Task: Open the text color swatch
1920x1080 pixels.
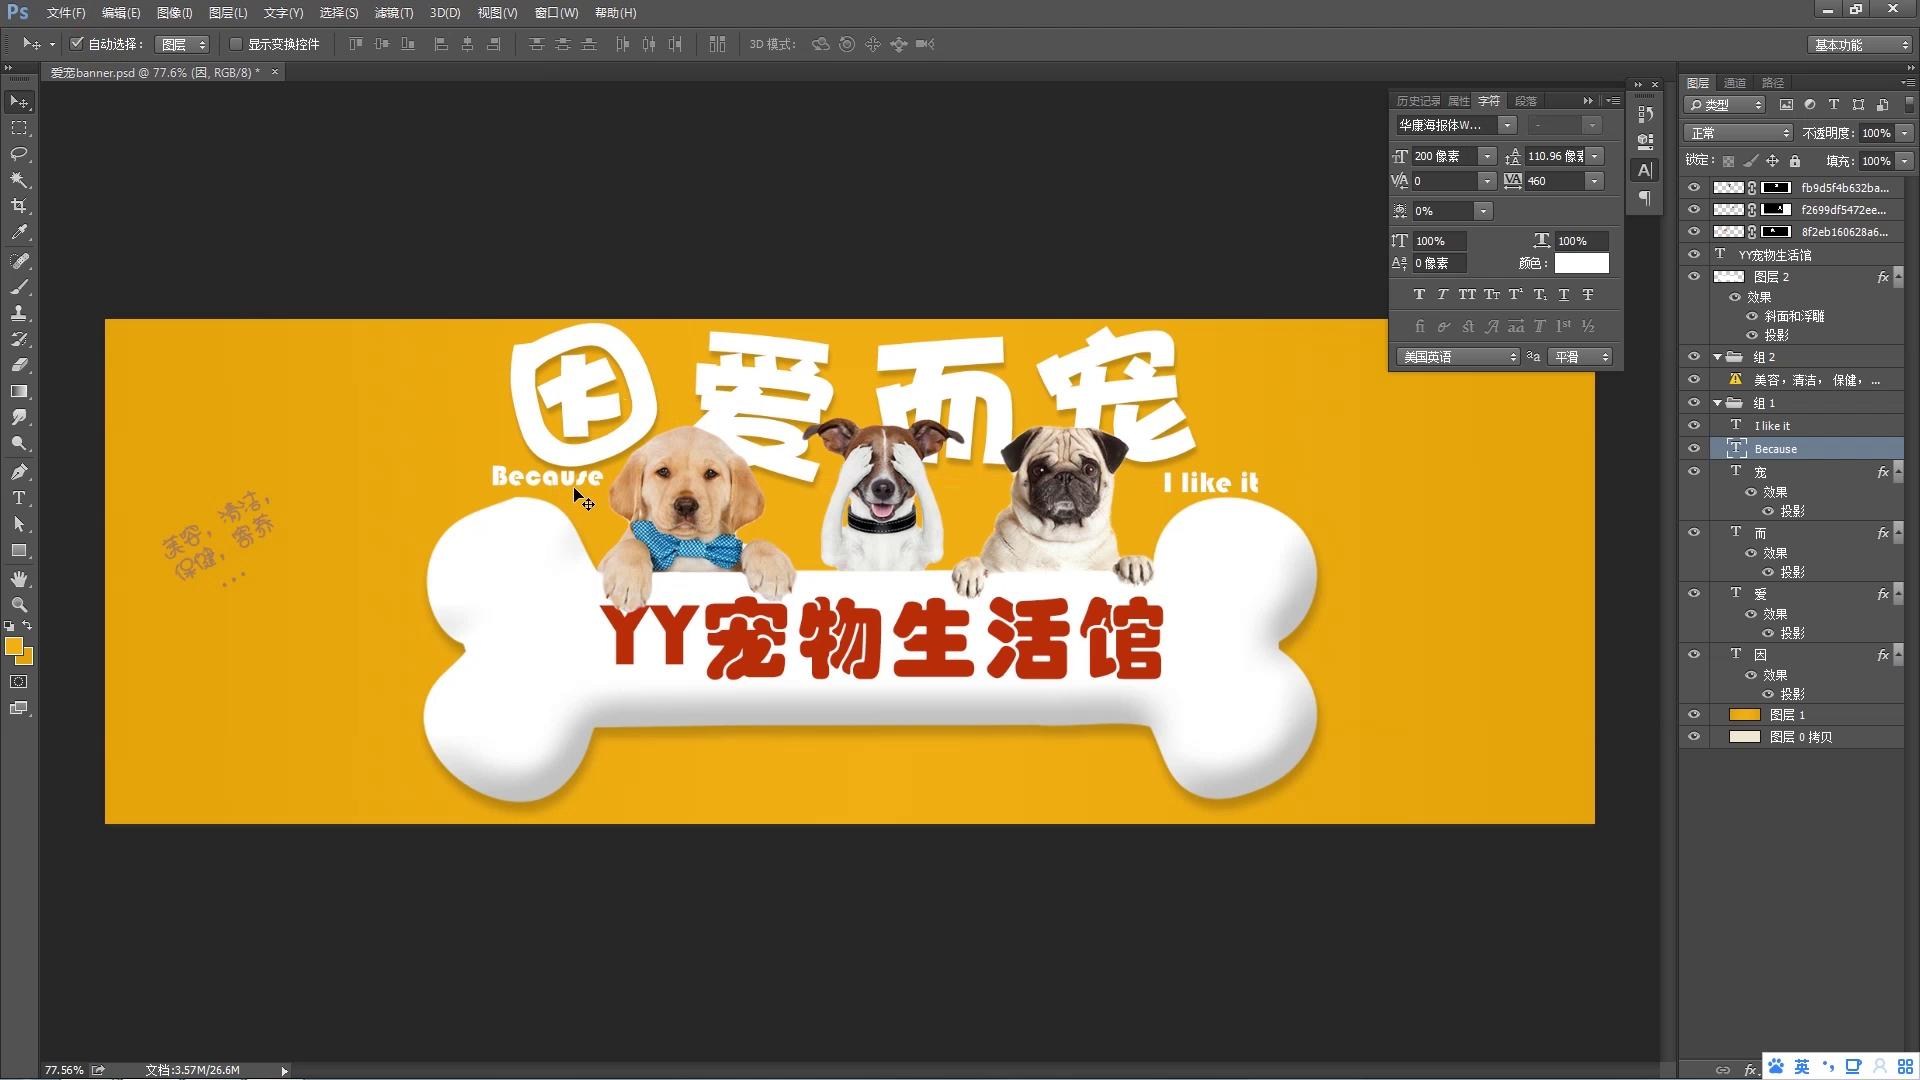Action: point(1581,264)
